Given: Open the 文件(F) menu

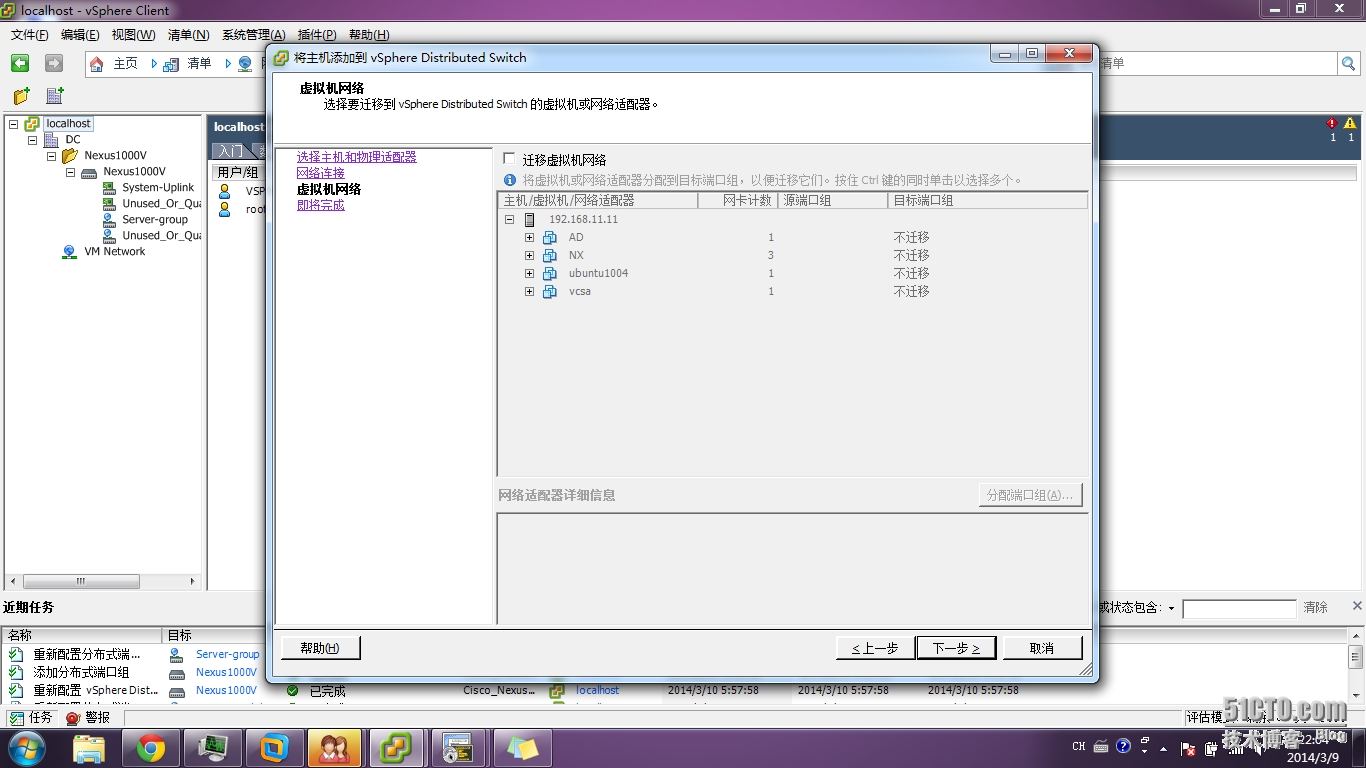Looking at the screenshot, I should (x=30, y=35).
